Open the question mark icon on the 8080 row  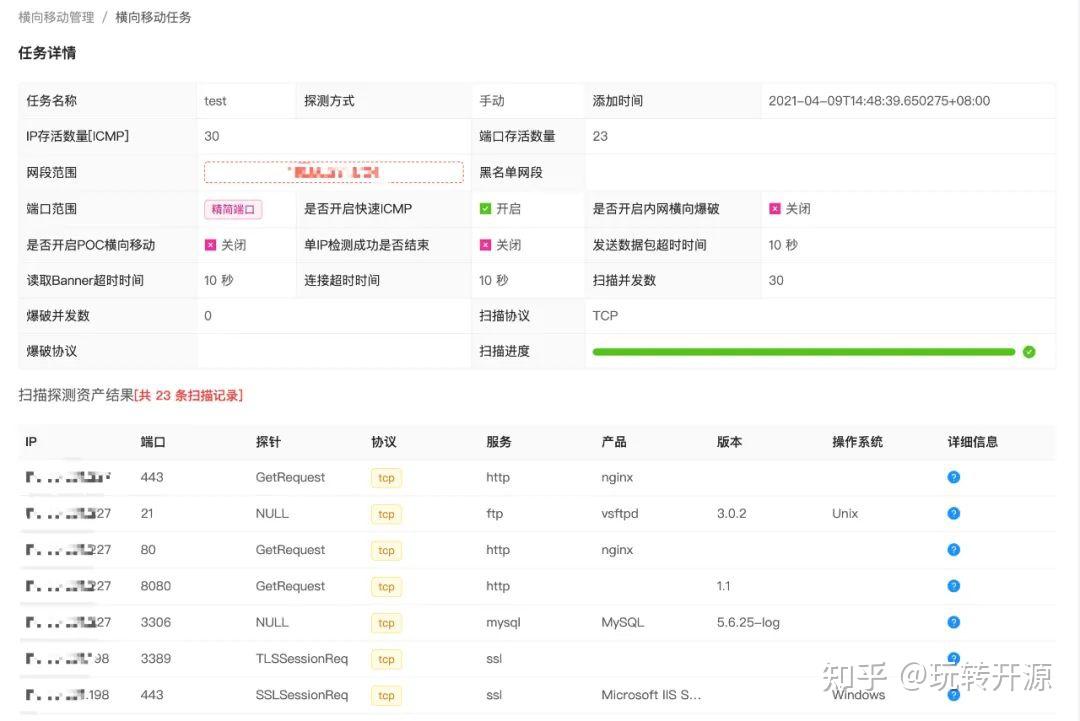pos(953,586)
